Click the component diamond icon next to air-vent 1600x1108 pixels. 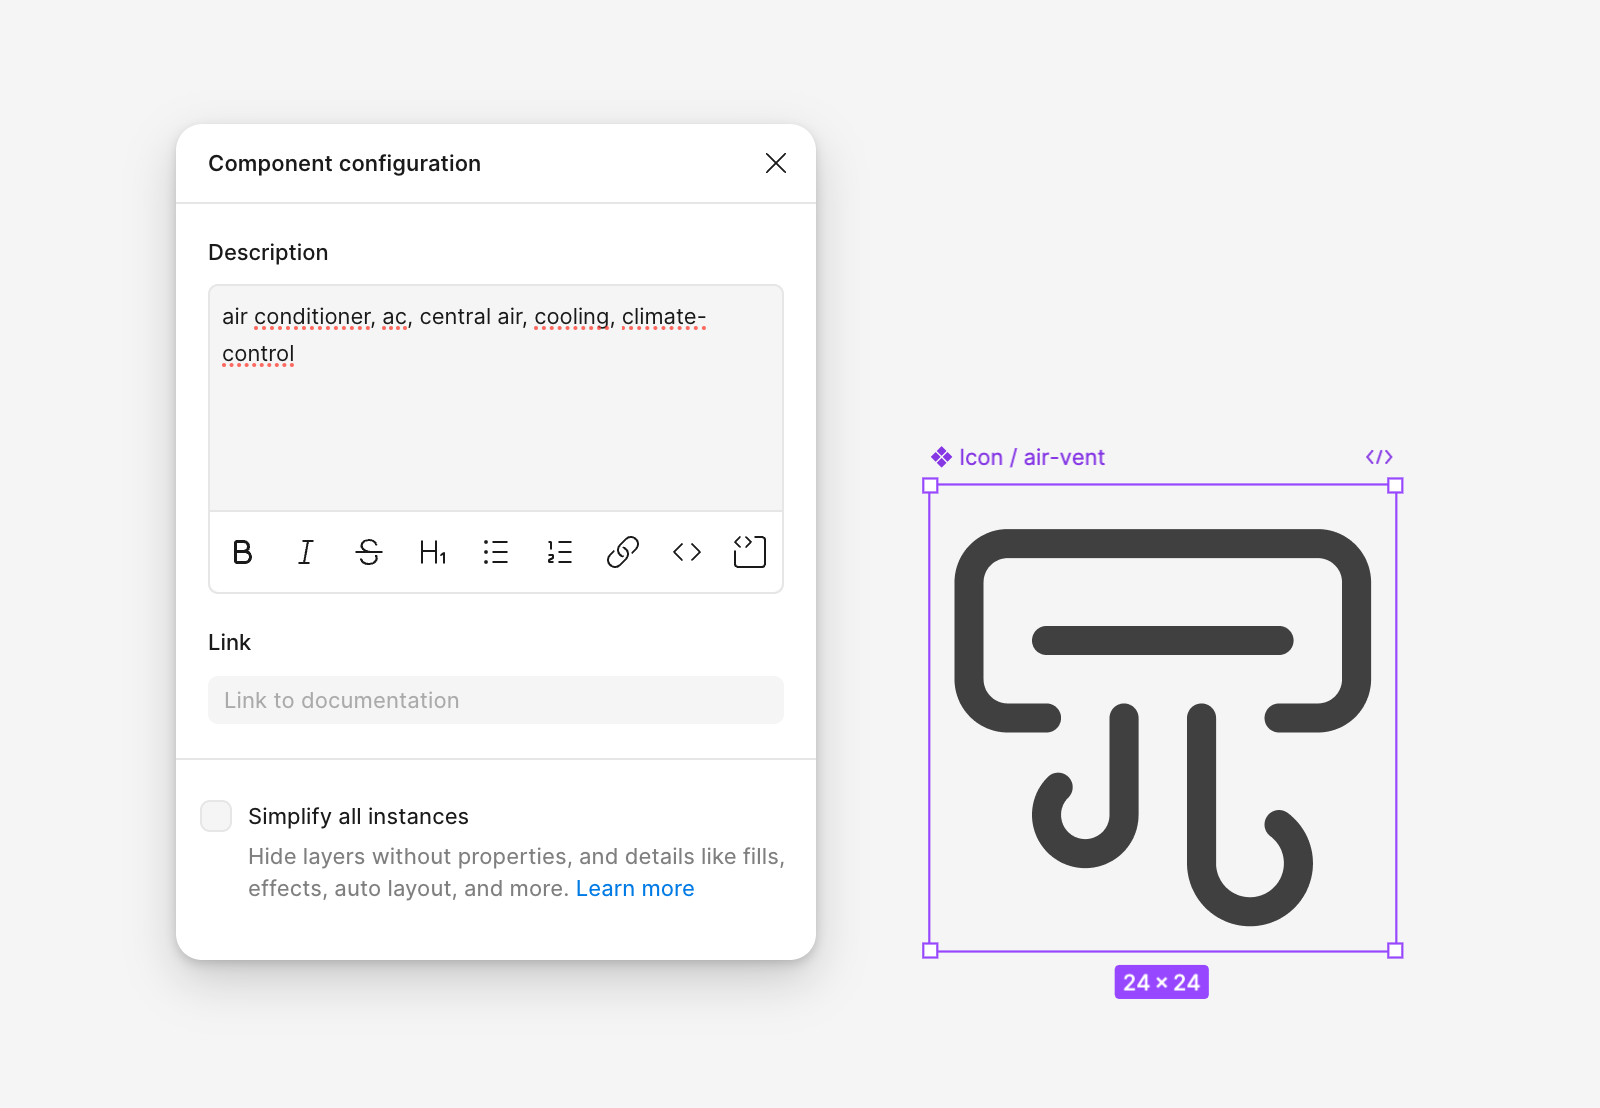click(x=941, y=457)
